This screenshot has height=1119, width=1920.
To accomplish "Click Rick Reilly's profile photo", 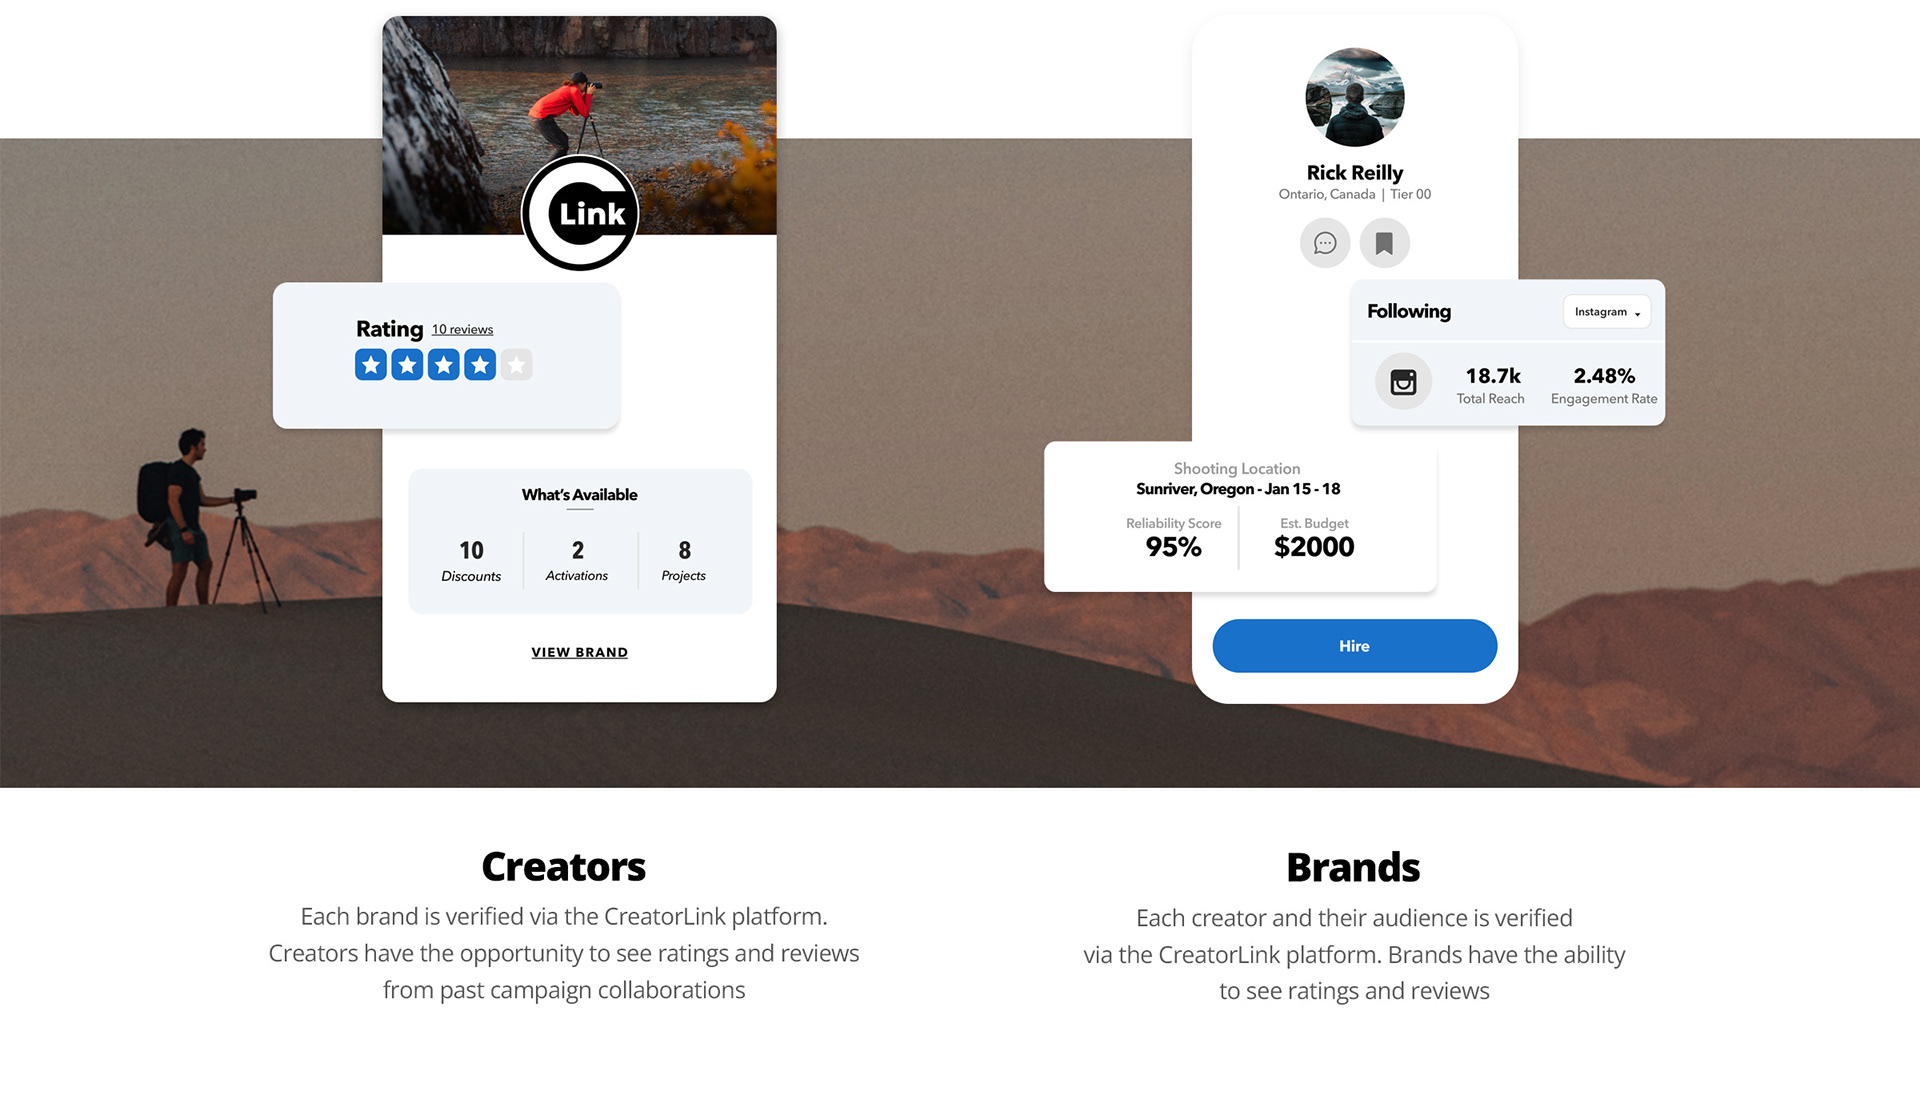I will [1355, 97].
